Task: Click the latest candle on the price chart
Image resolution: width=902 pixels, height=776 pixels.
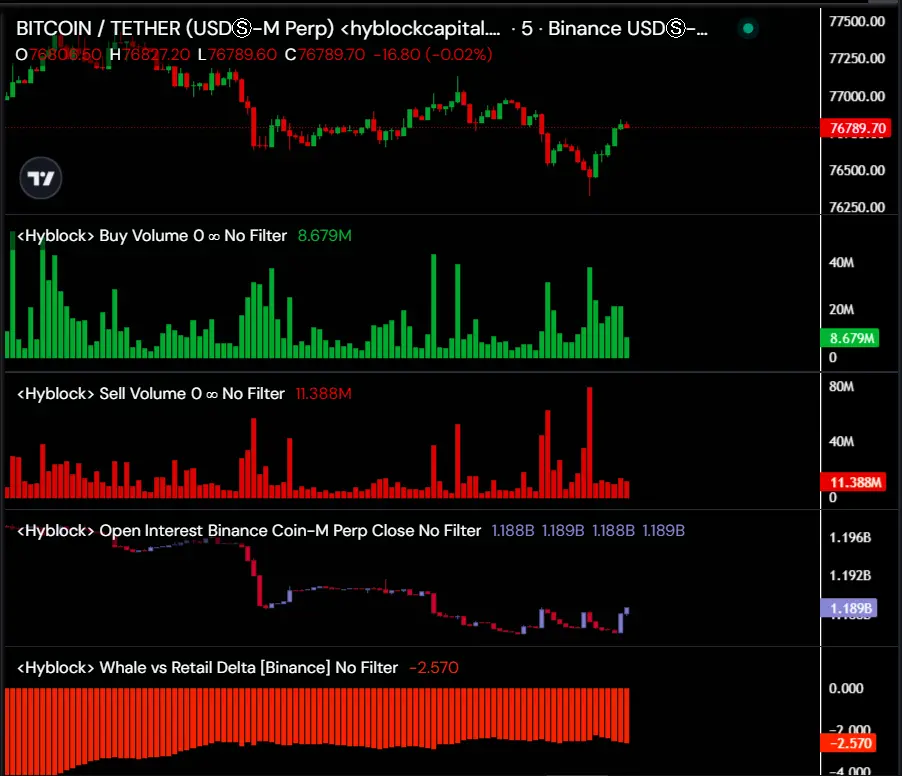Action: pos(627,125)
